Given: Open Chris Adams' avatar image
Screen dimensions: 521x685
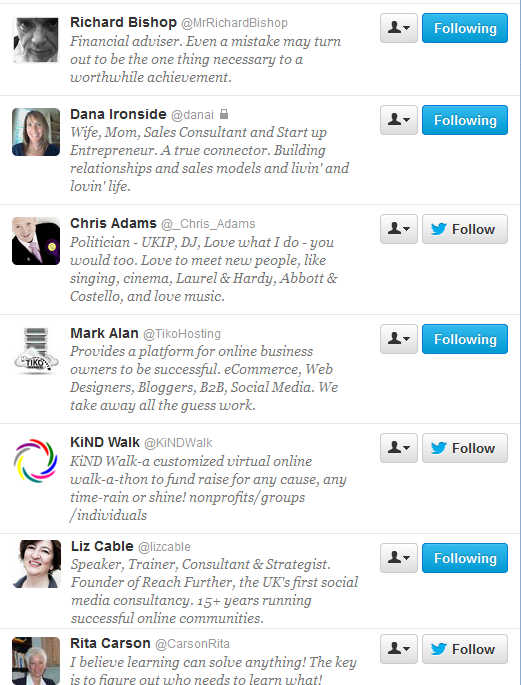Looking at the screenshot, I should 36,241.
